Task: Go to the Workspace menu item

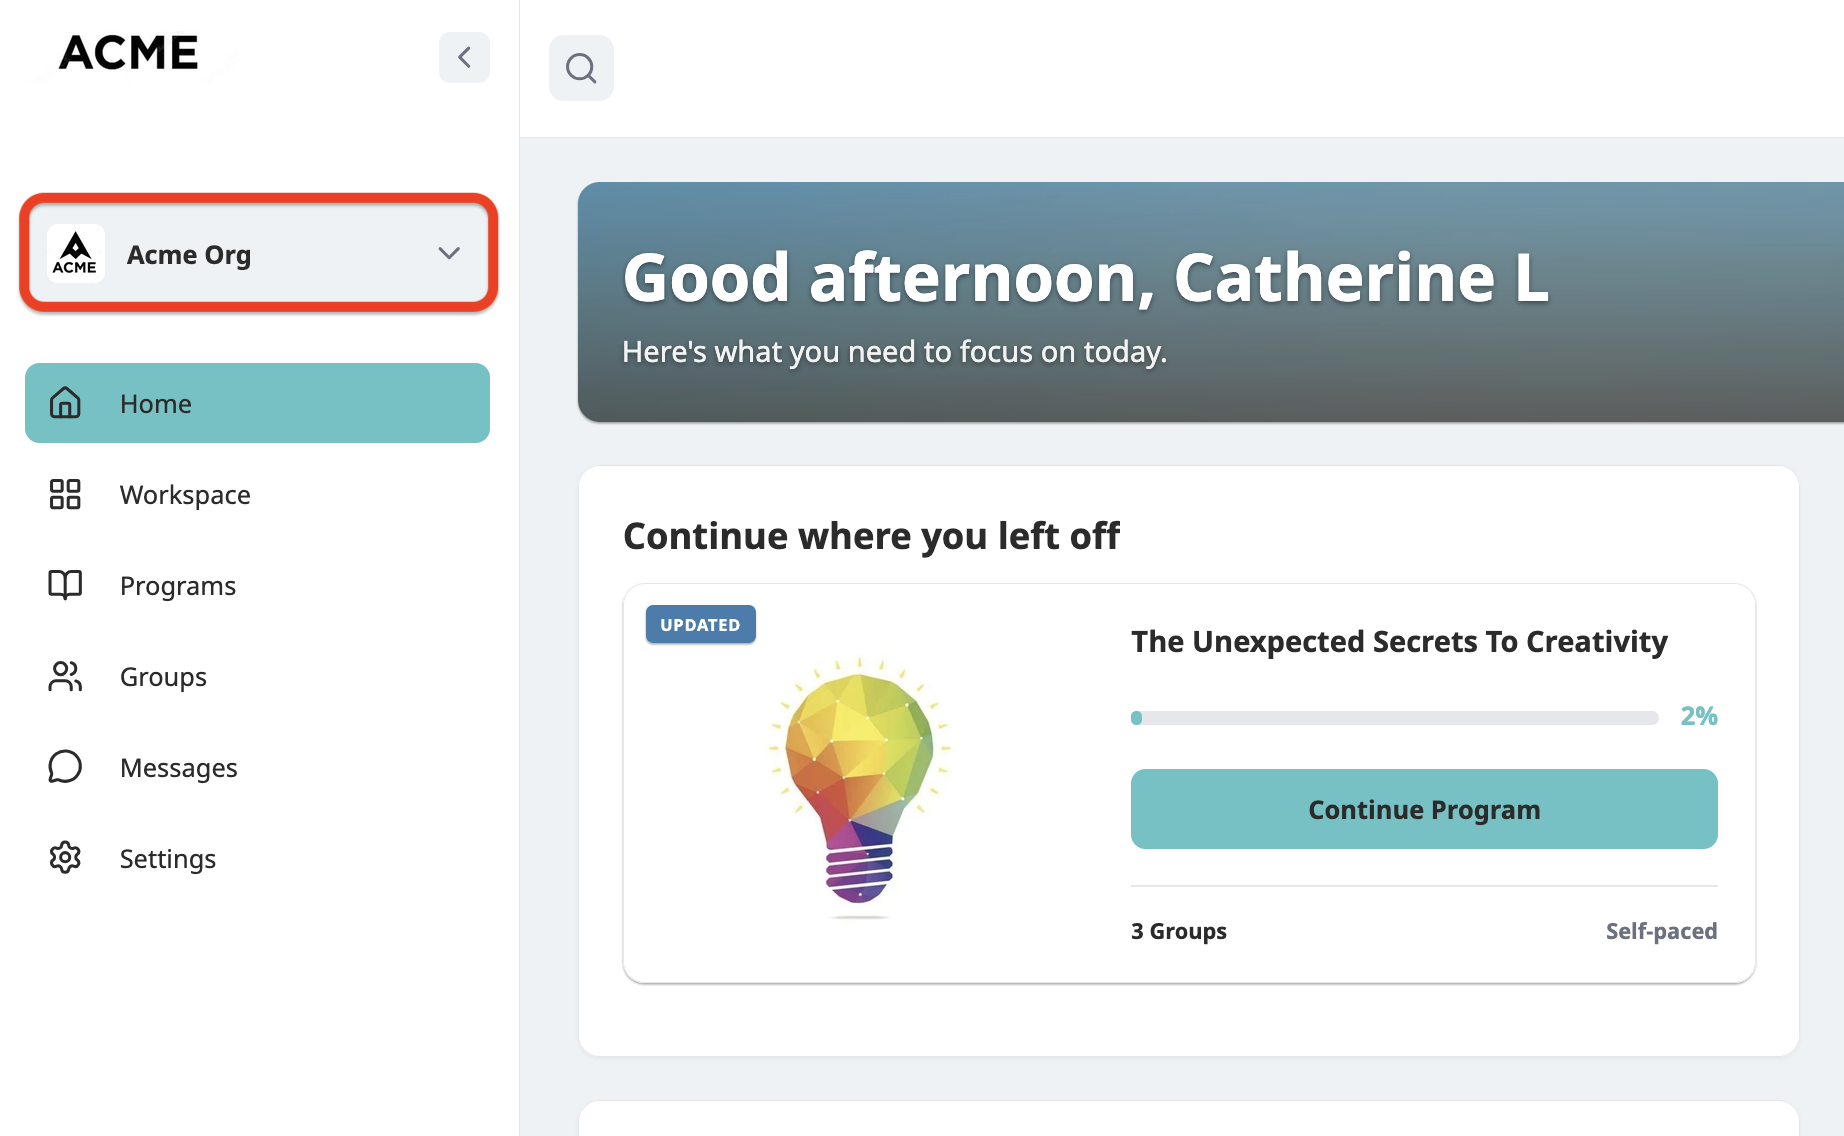Action: tap(257, 494)
